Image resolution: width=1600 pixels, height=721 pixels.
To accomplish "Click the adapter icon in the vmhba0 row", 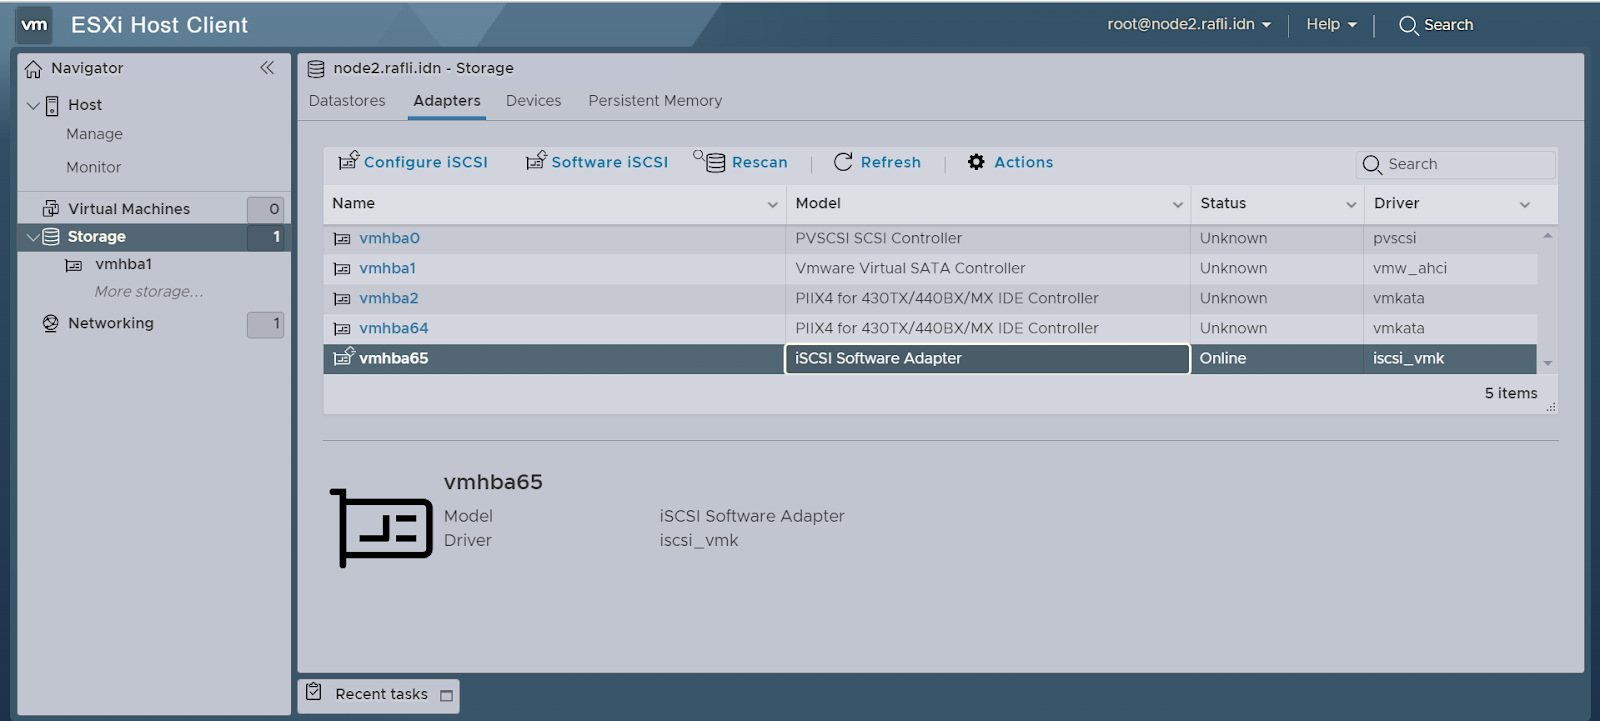I will (x=342, y=239).
